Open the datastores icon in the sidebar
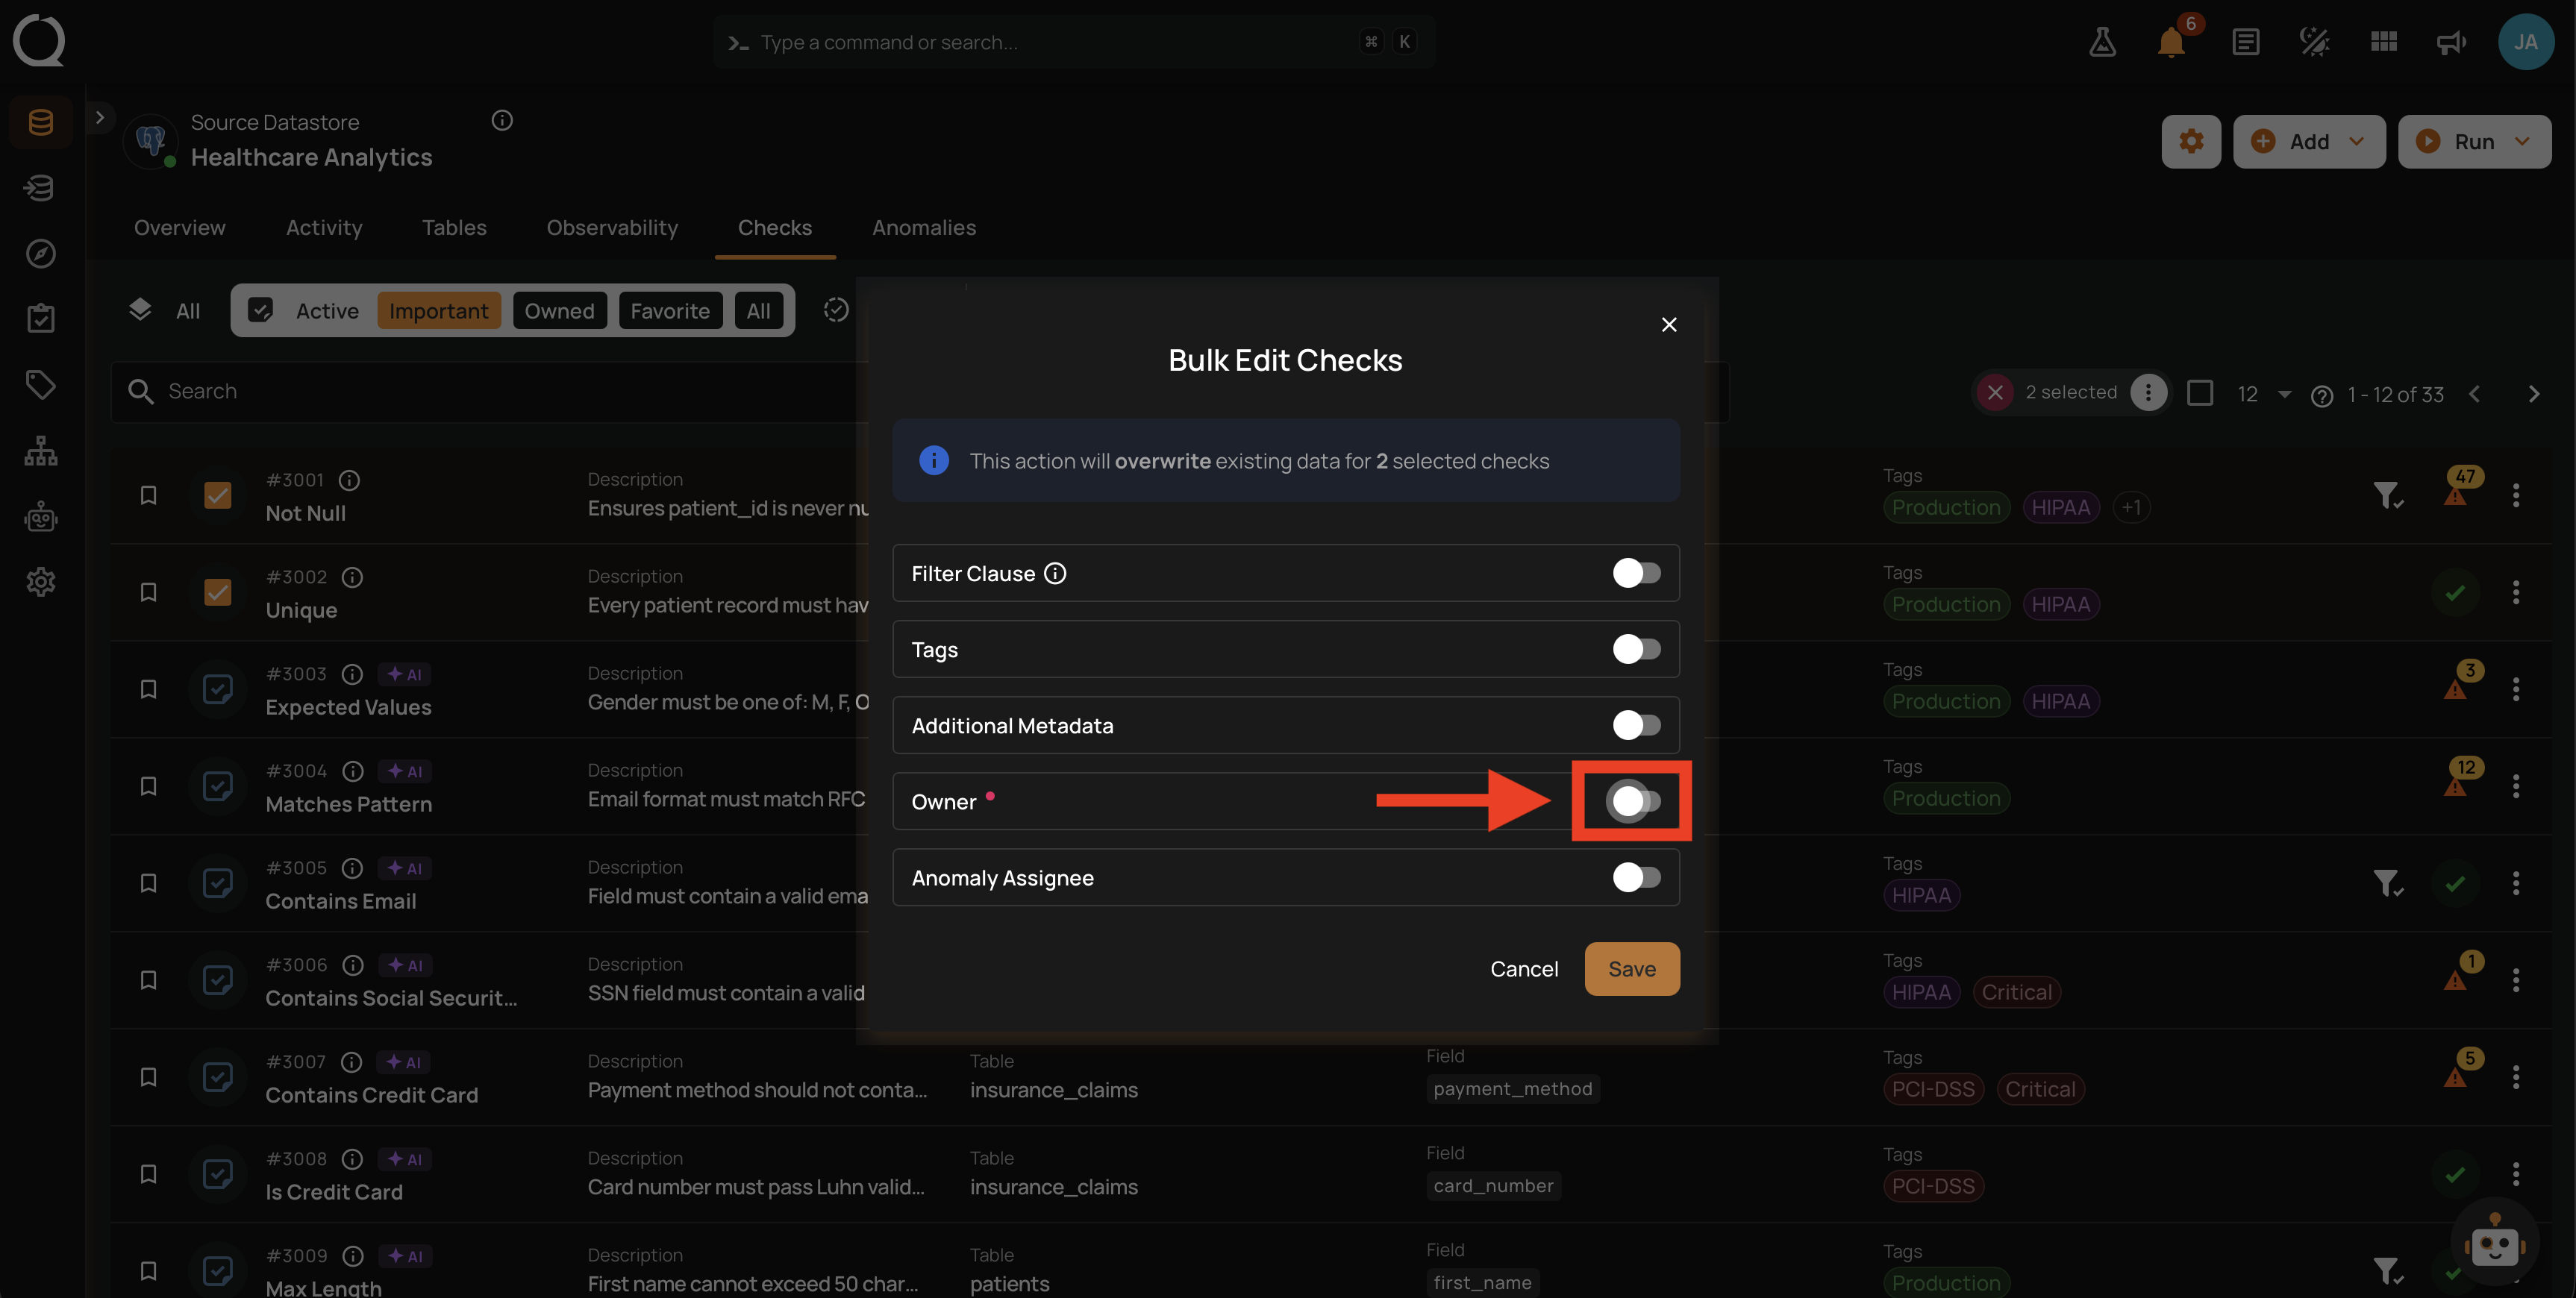This screenshot has height=1298, width=2576. click(40, 122)
